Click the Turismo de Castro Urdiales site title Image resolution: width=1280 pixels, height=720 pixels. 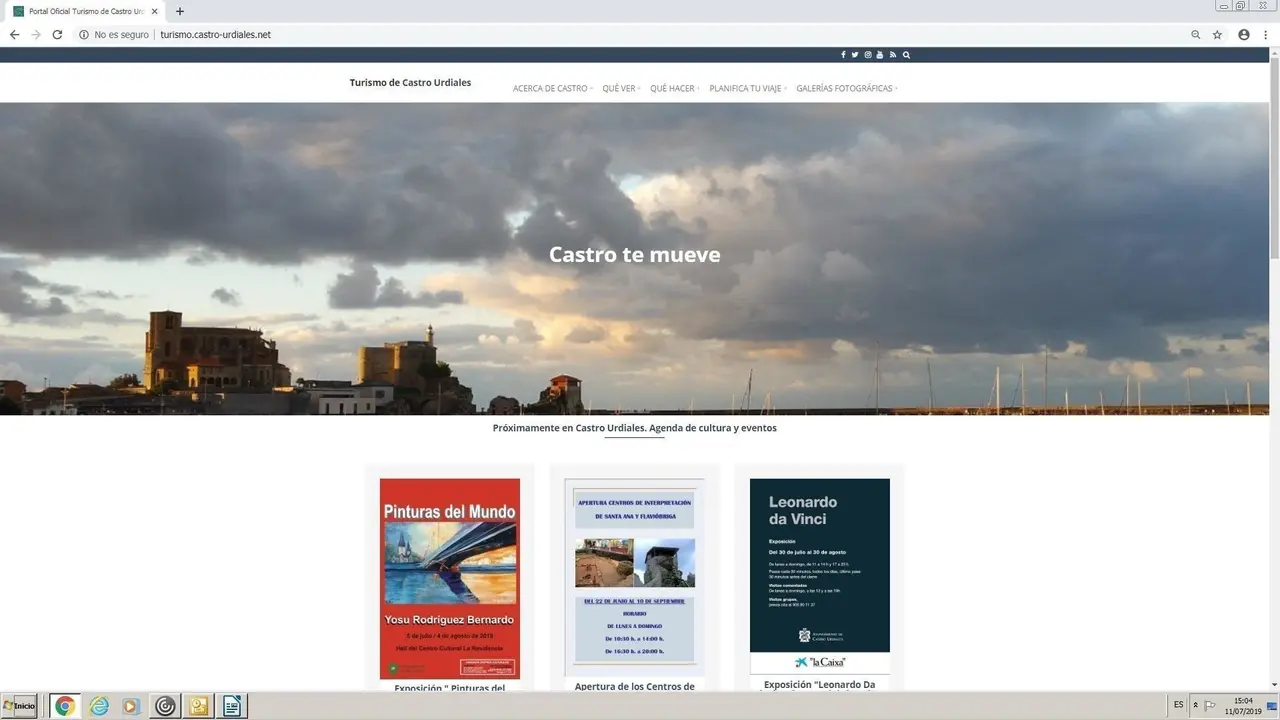pos(410,82)
